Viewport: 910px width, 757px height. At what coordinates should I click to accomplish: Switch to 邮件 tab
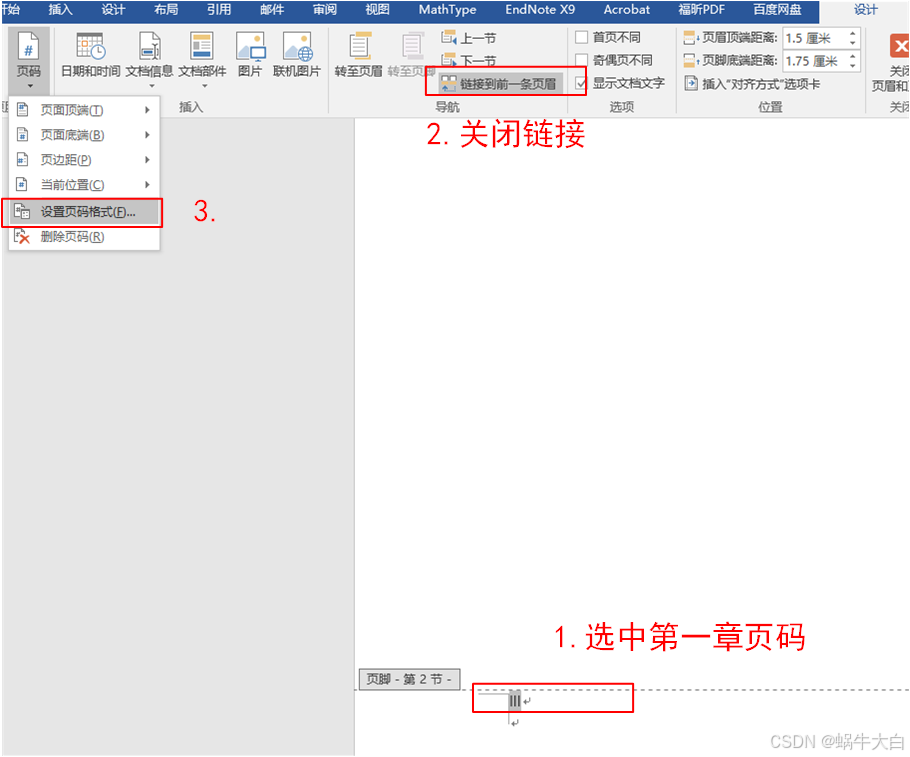[x=272, y=9]
